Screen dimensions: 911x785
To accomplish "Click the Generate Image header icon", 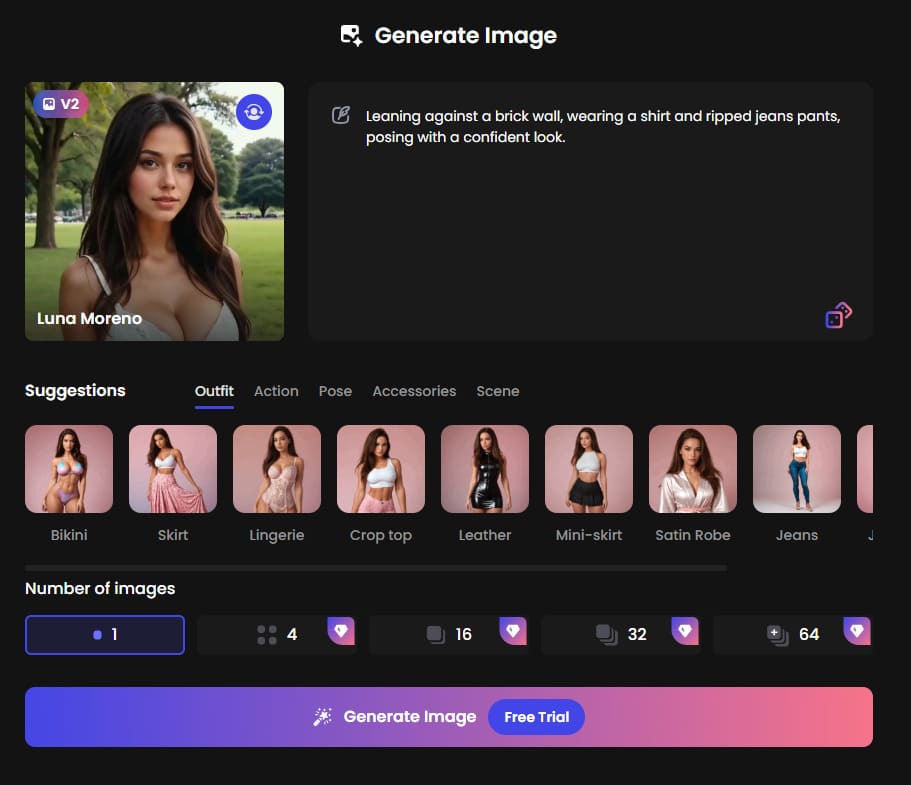I will [349, 34].
